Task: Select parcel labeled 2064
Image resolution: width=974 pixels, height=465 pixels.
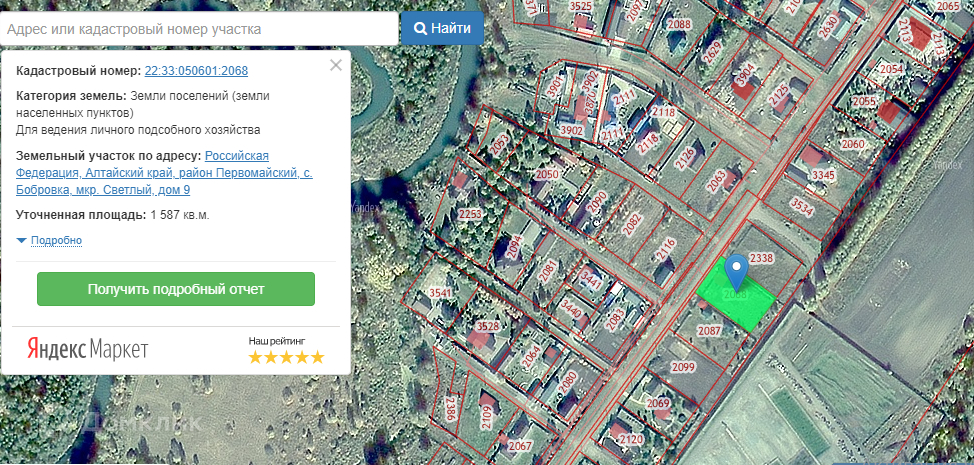Action: [x=531, y=358]
